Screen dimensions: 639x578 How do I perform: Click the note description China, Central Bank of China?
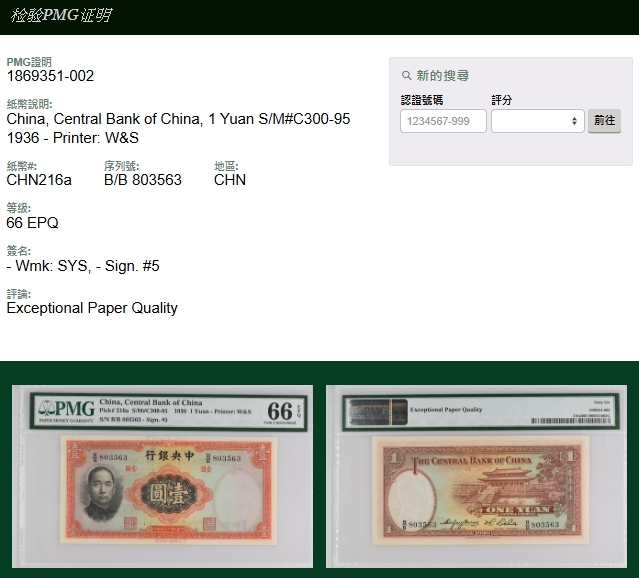coord(178,119)
